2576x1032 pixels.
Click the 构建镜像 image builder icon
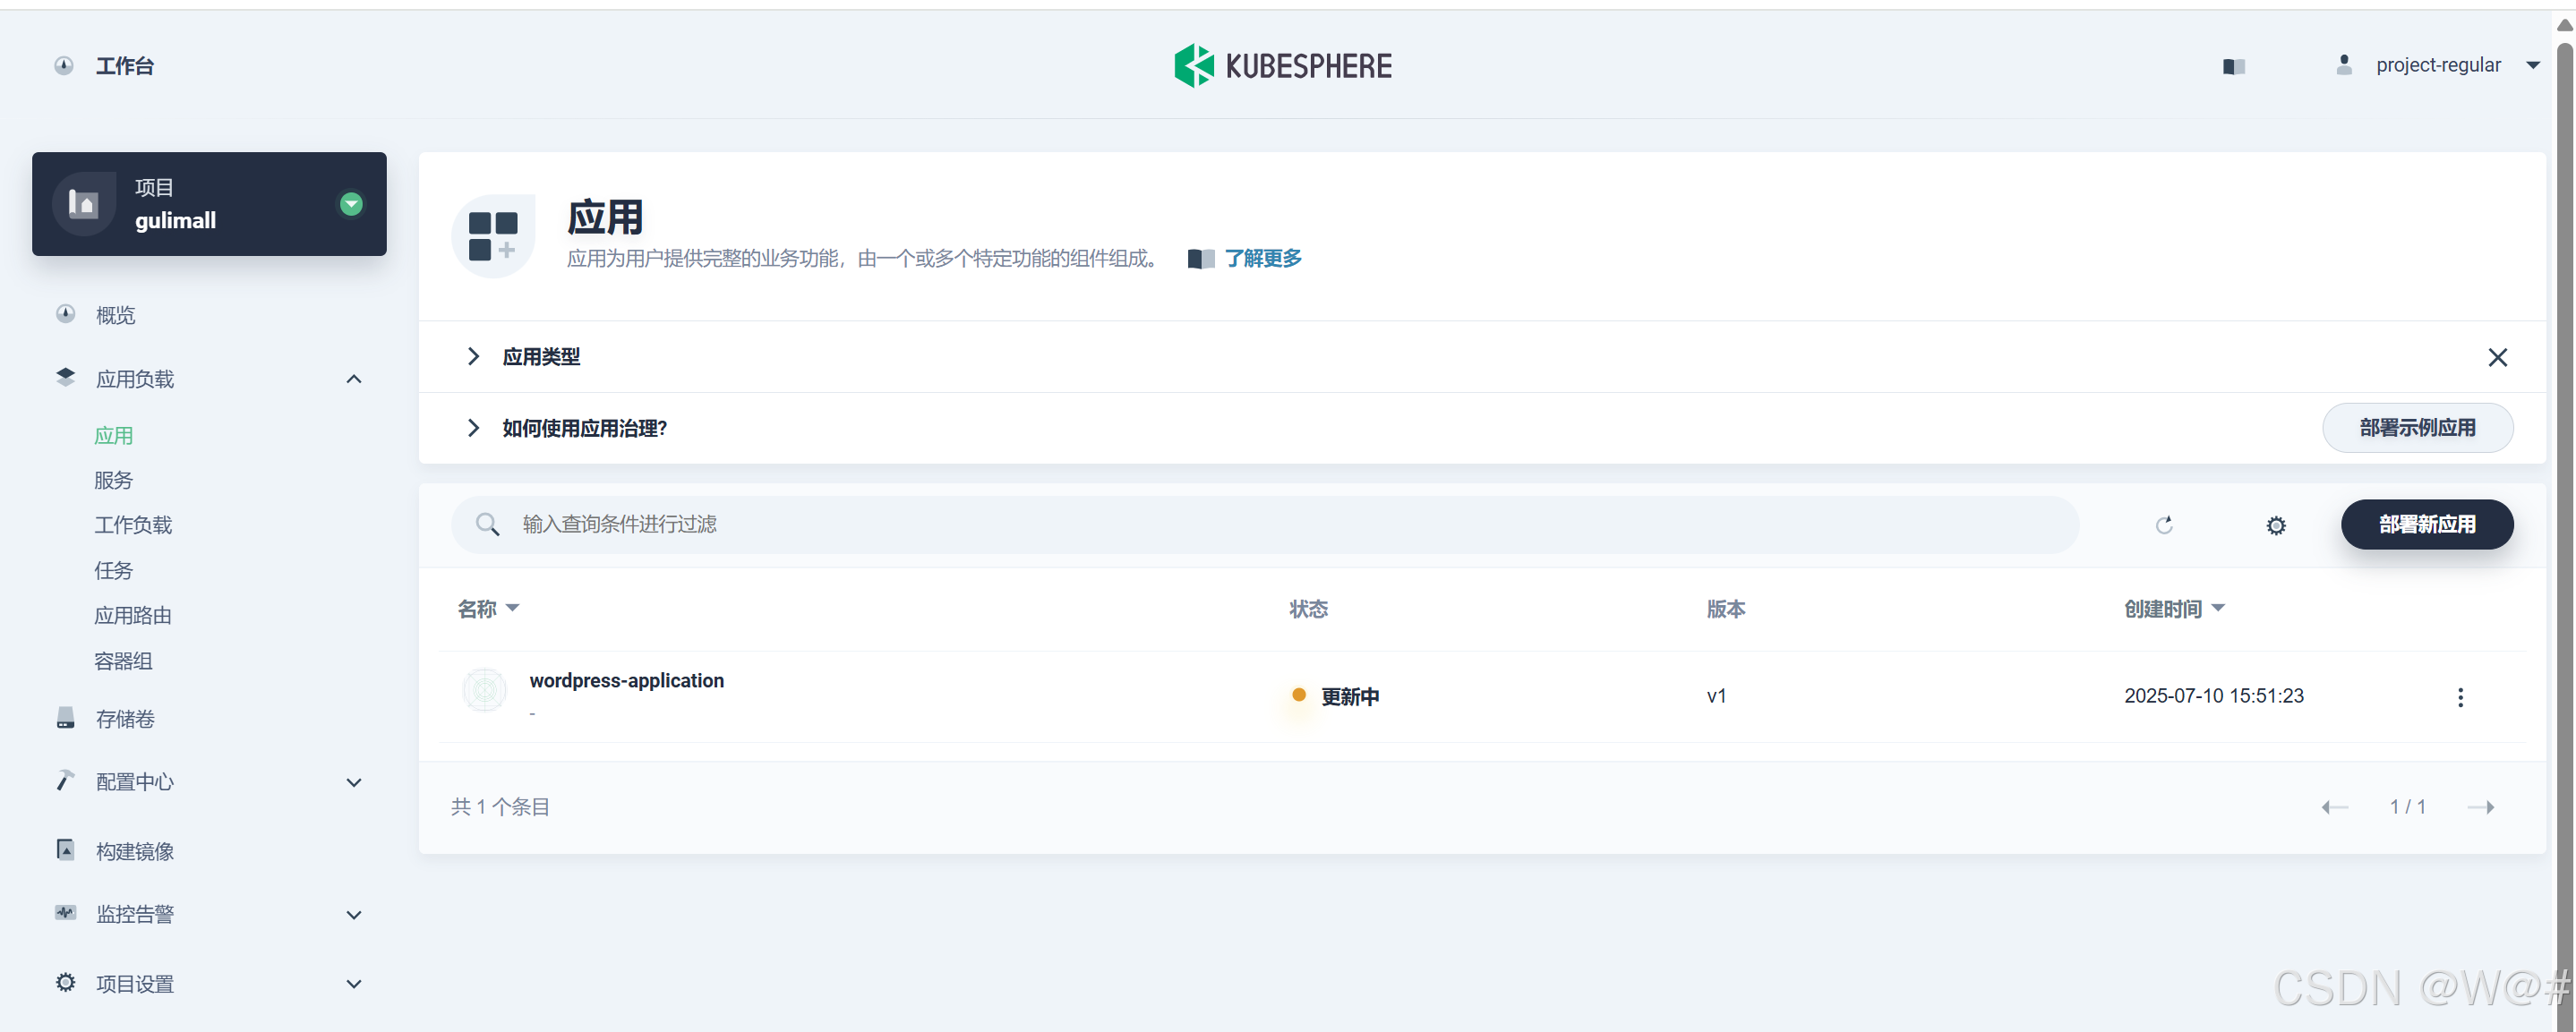pos(65,850)
